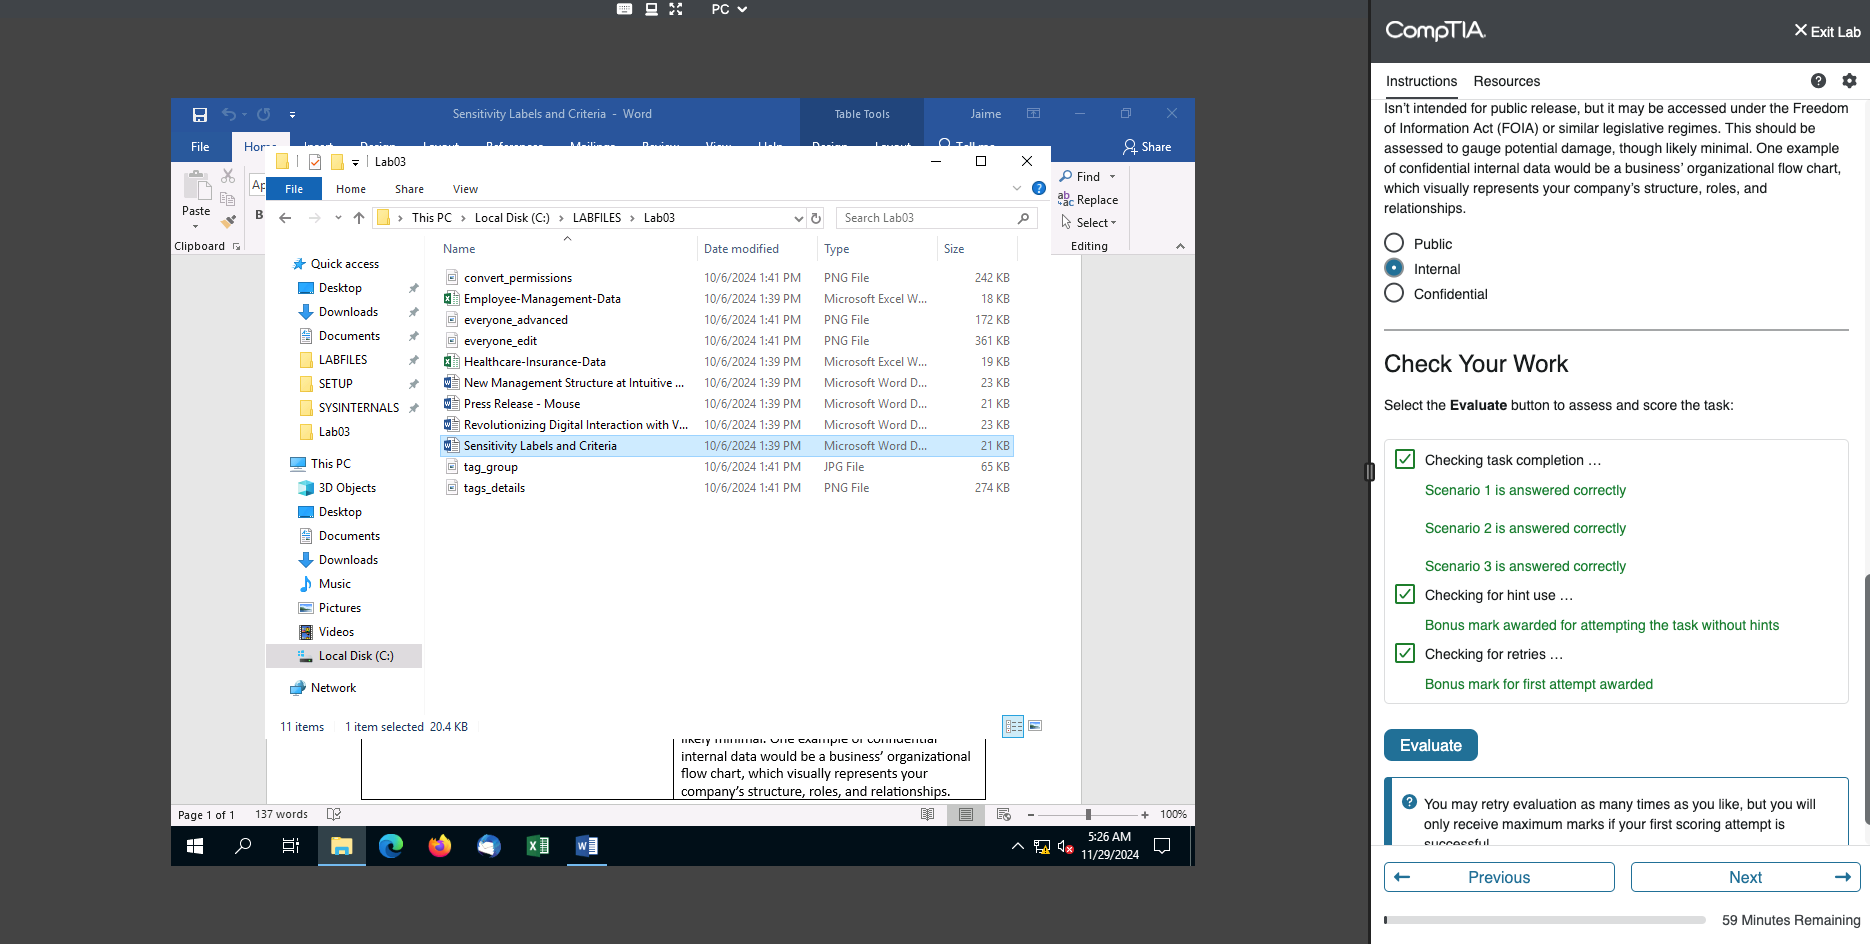Switch to Share tab in File Explorer
Screen dimensions: 1870x944
click(409, 189)
